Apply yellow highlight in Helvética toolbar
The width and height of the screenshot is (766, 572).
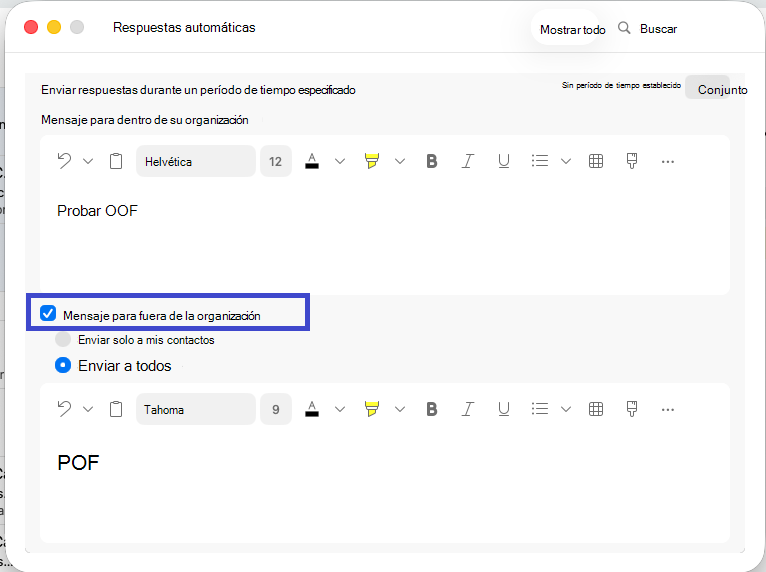click(372, 161)
